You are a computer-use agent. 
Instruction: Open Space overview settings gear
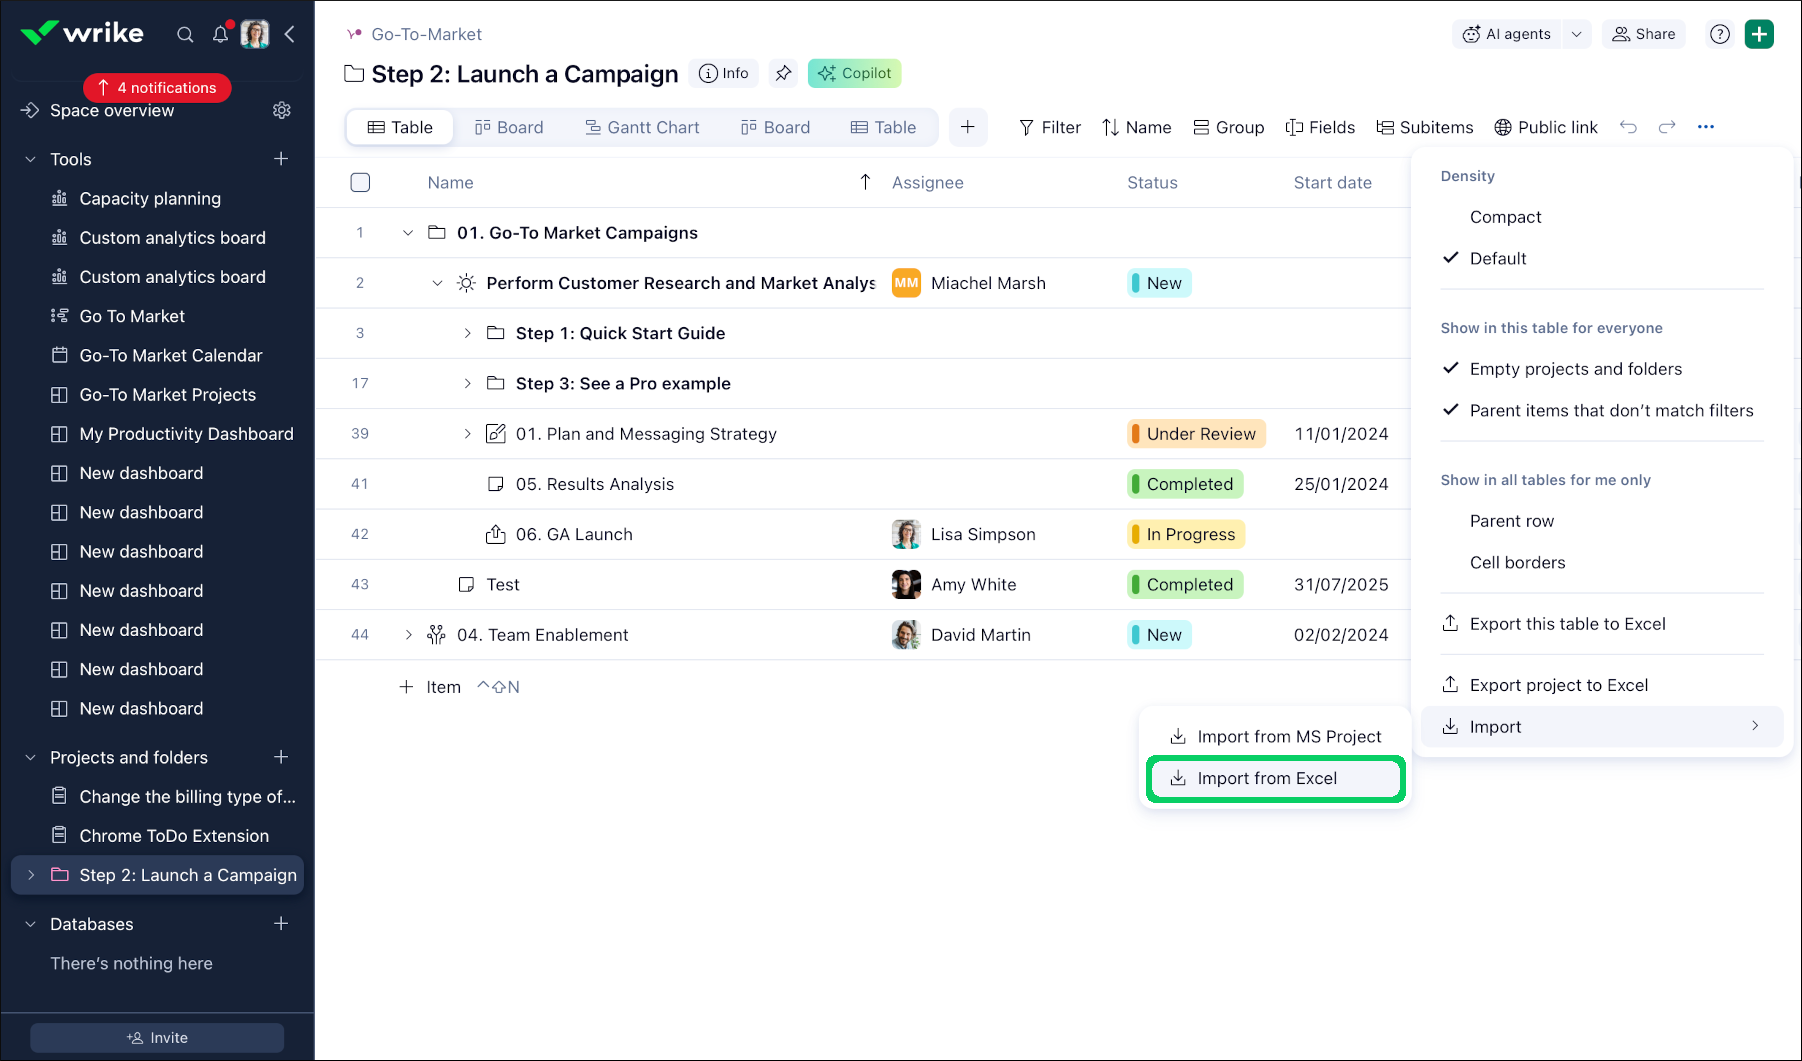pyautogui.click(x=282, y=110)
